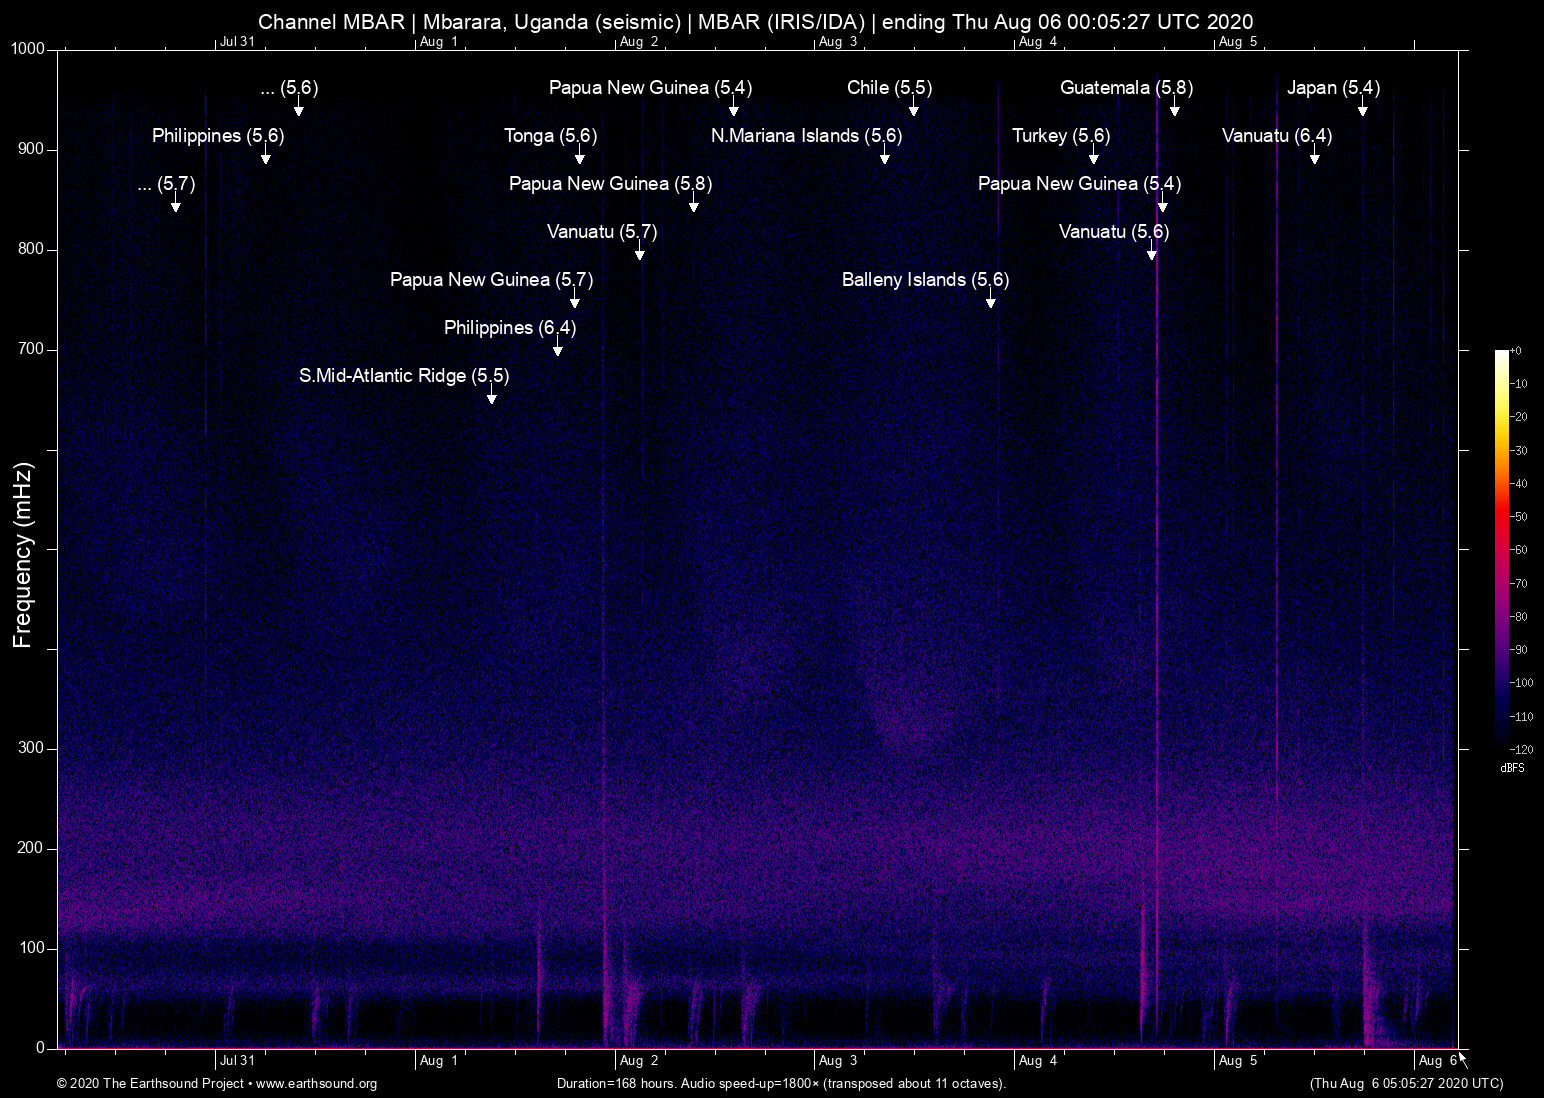Click the Duration=168 hours footer text

pos(781,1084)
